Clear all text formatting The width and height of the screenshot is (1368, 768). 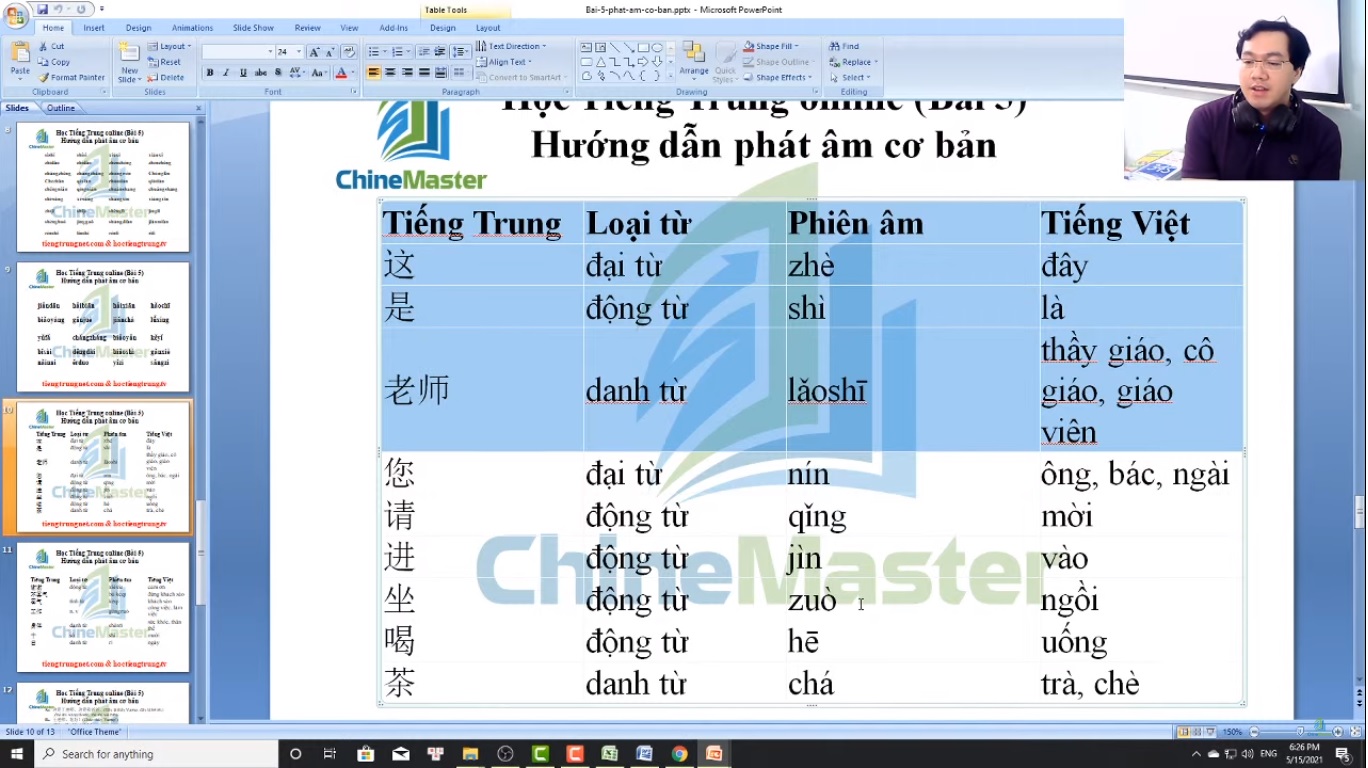pos(349,52)
